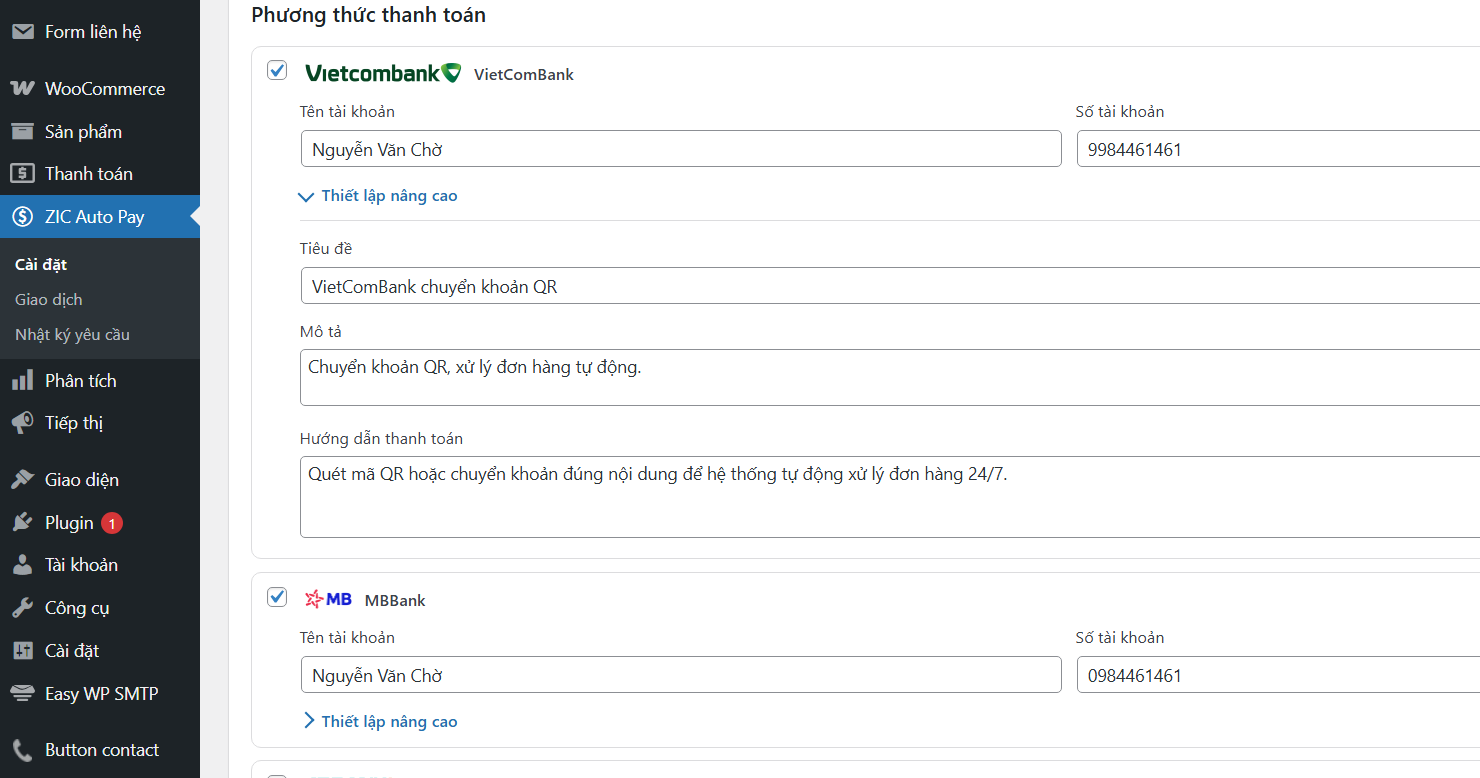Go to Sản phẩm menu
Image resolution: width=1480 pixels, height=778 pixels.
[x=100, y=132]
